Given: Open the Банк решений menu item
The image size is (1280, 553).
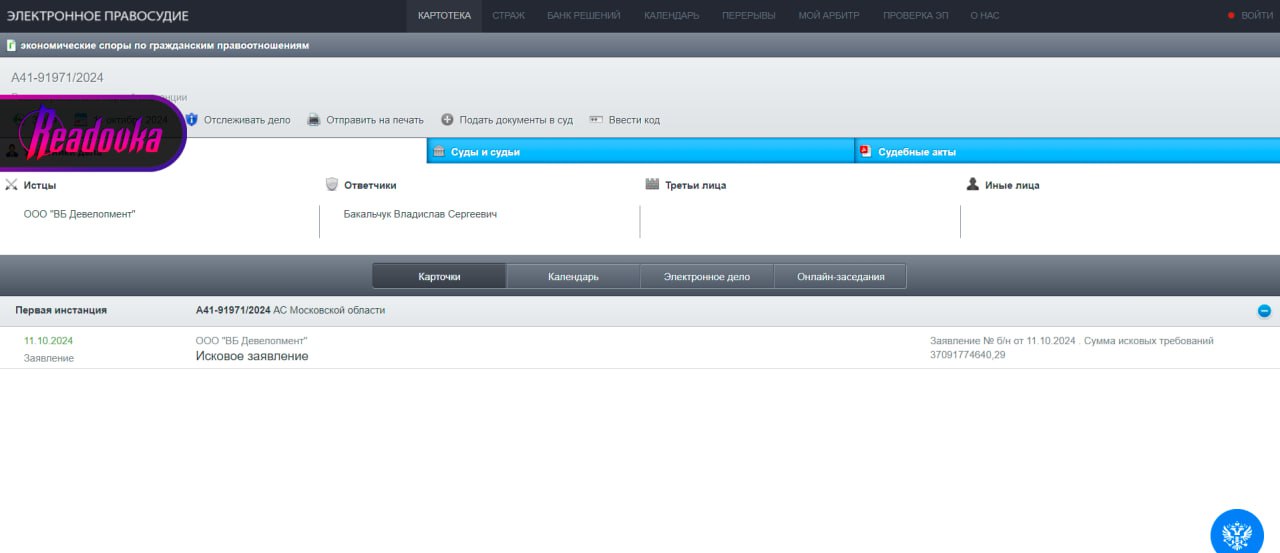Looking at the screenshot, I should click(x=583, y=16).
